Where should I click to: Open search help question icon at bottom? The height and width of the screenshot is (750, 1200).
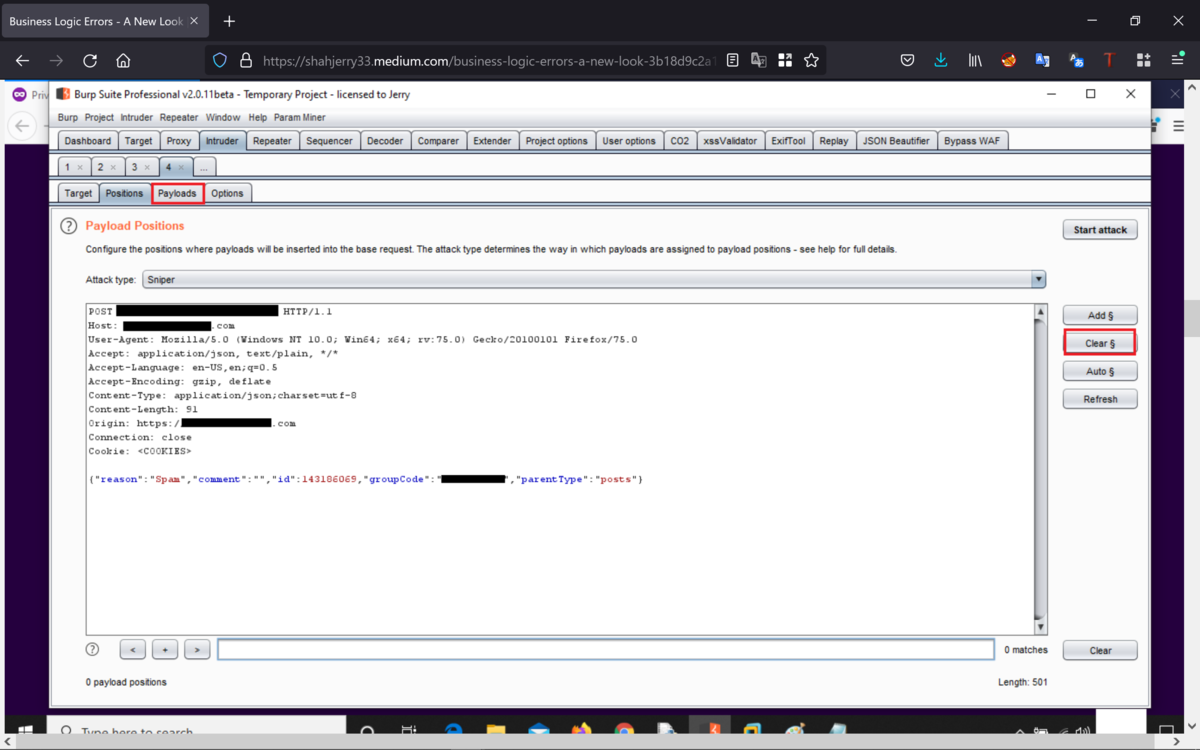pos(93,649)
